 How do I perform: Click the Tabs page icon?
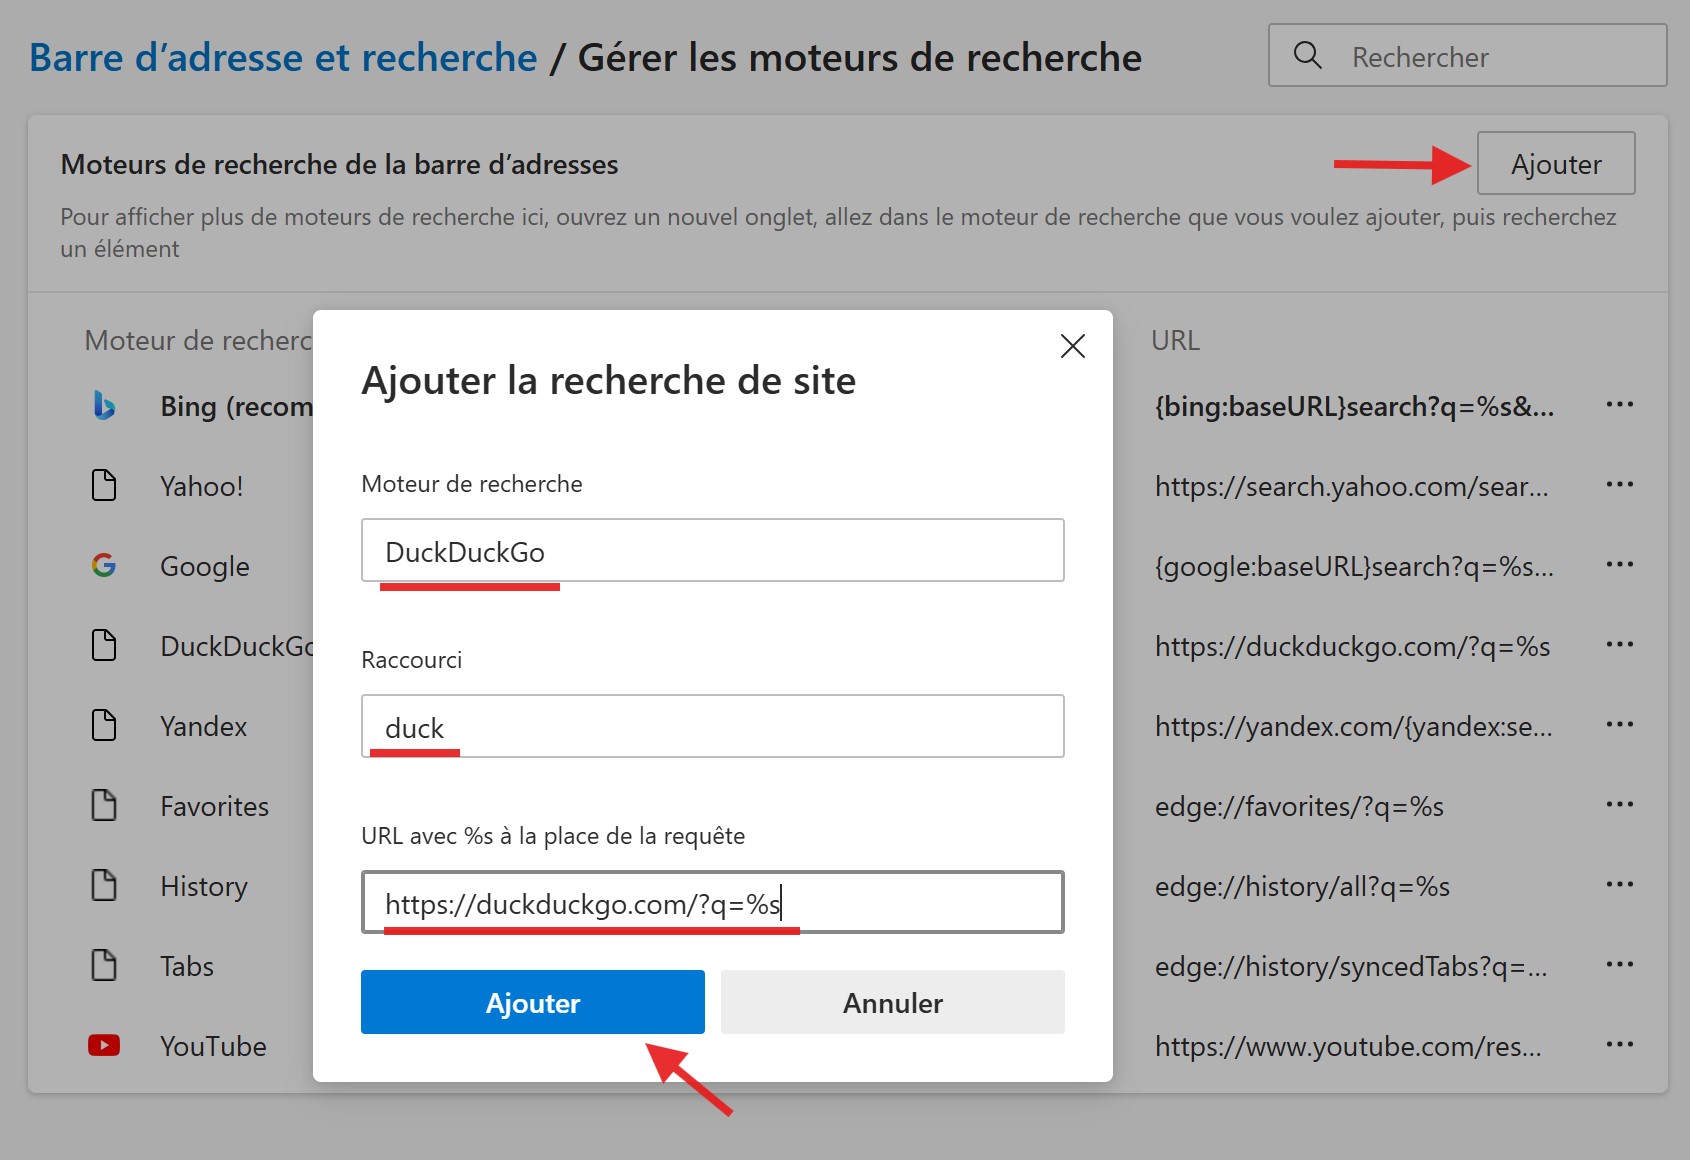(x=104, y=965)
